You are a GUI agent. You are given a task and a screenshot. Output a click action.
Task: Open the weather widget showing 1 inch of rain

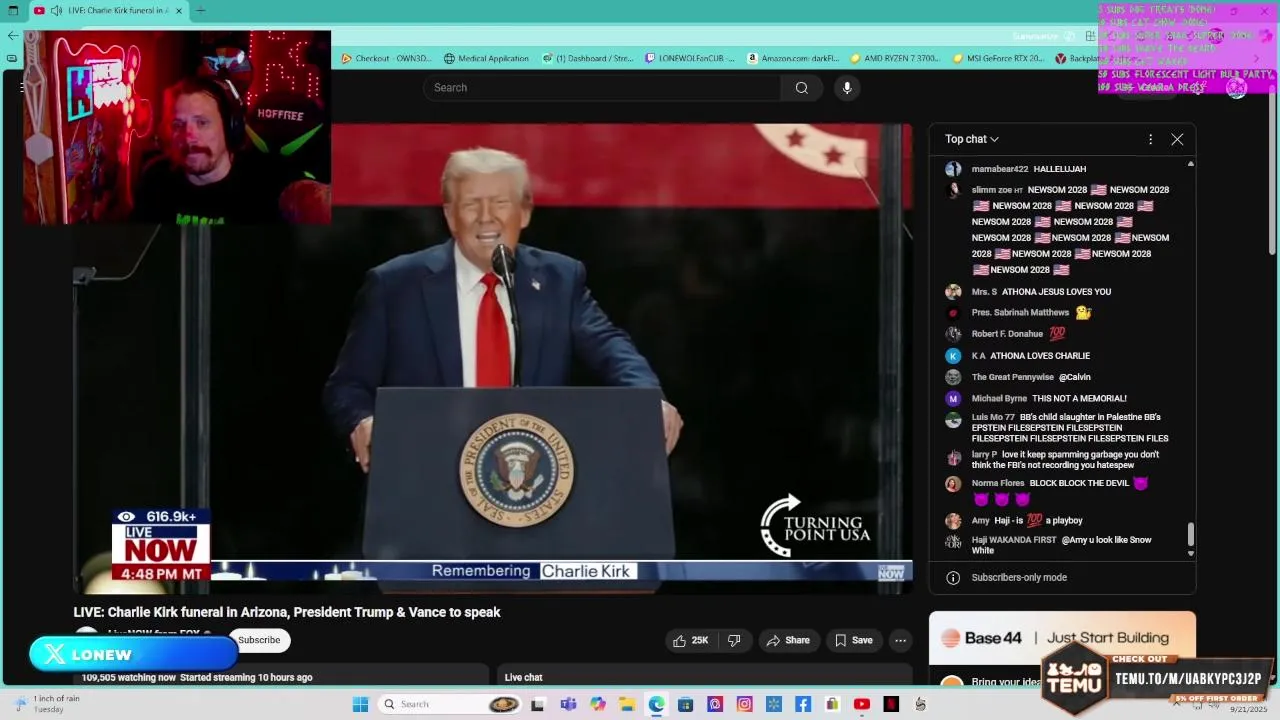(45, 704)
